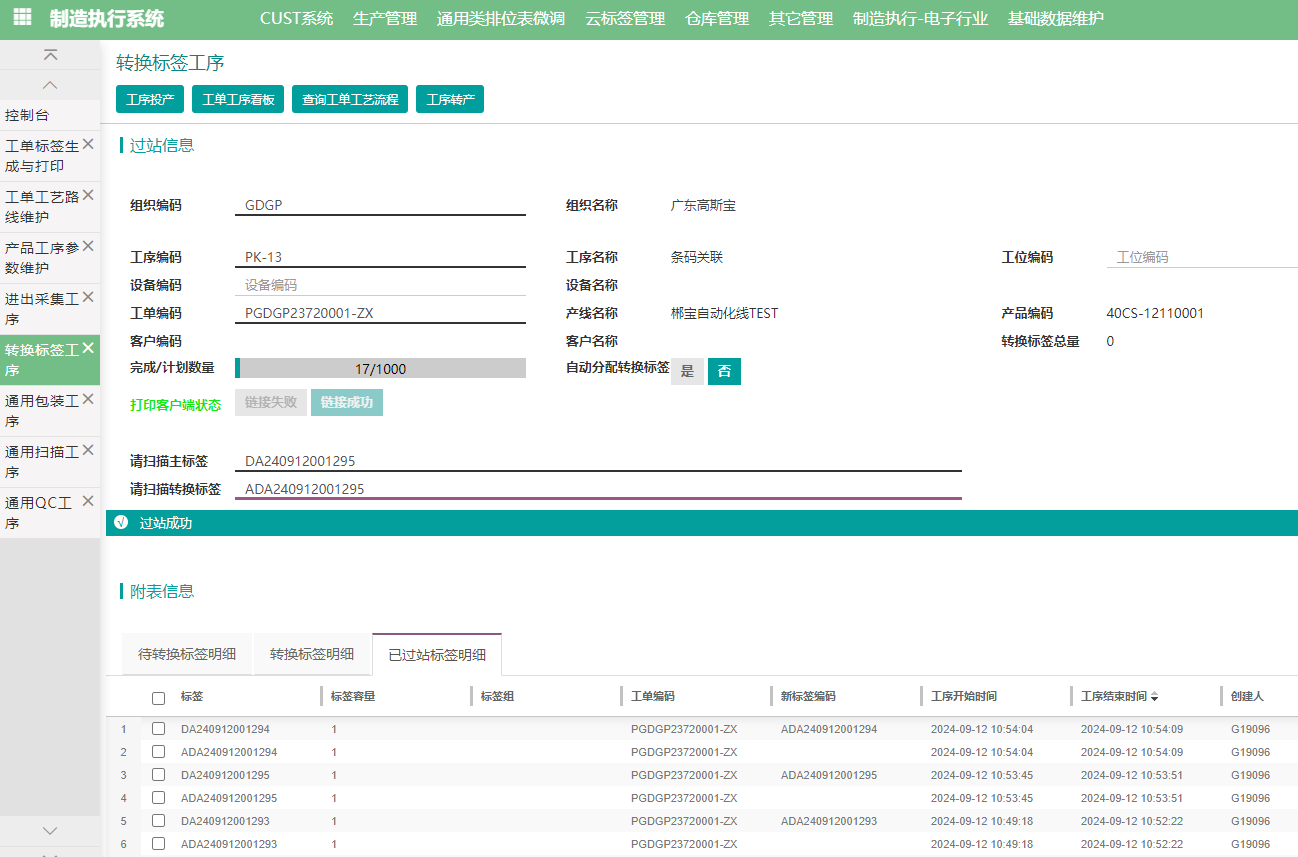Click the 17/1000 completion progress bar
This screenshot has width=1298, height=857.
[x=380, y=369]
